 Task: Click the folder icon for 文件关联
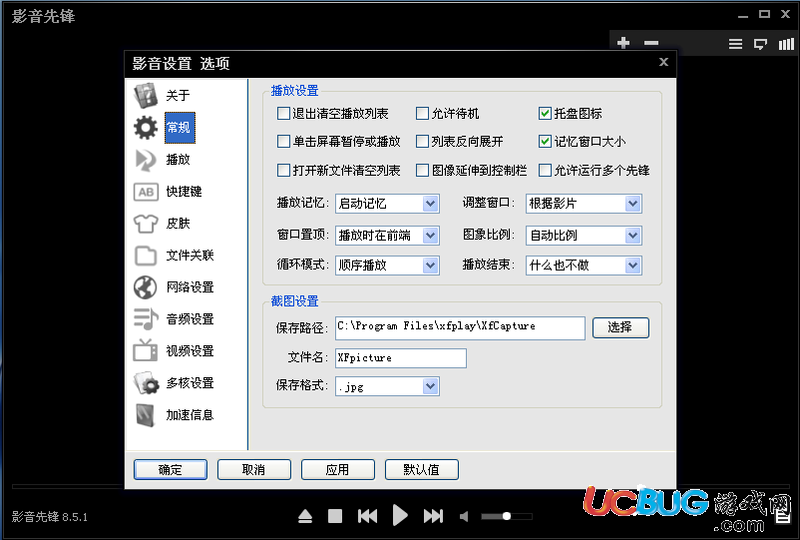click(145, 256)
